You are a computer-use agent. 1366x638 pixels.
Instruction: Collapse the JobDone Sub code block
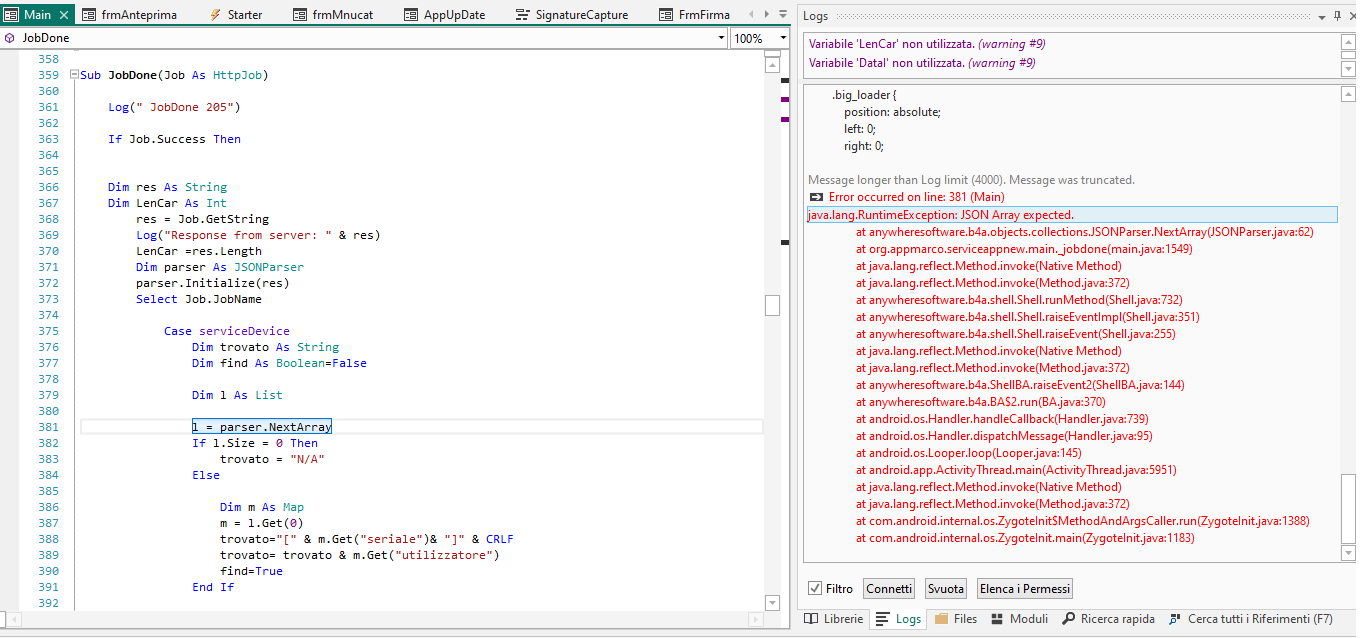click(73, 75)
